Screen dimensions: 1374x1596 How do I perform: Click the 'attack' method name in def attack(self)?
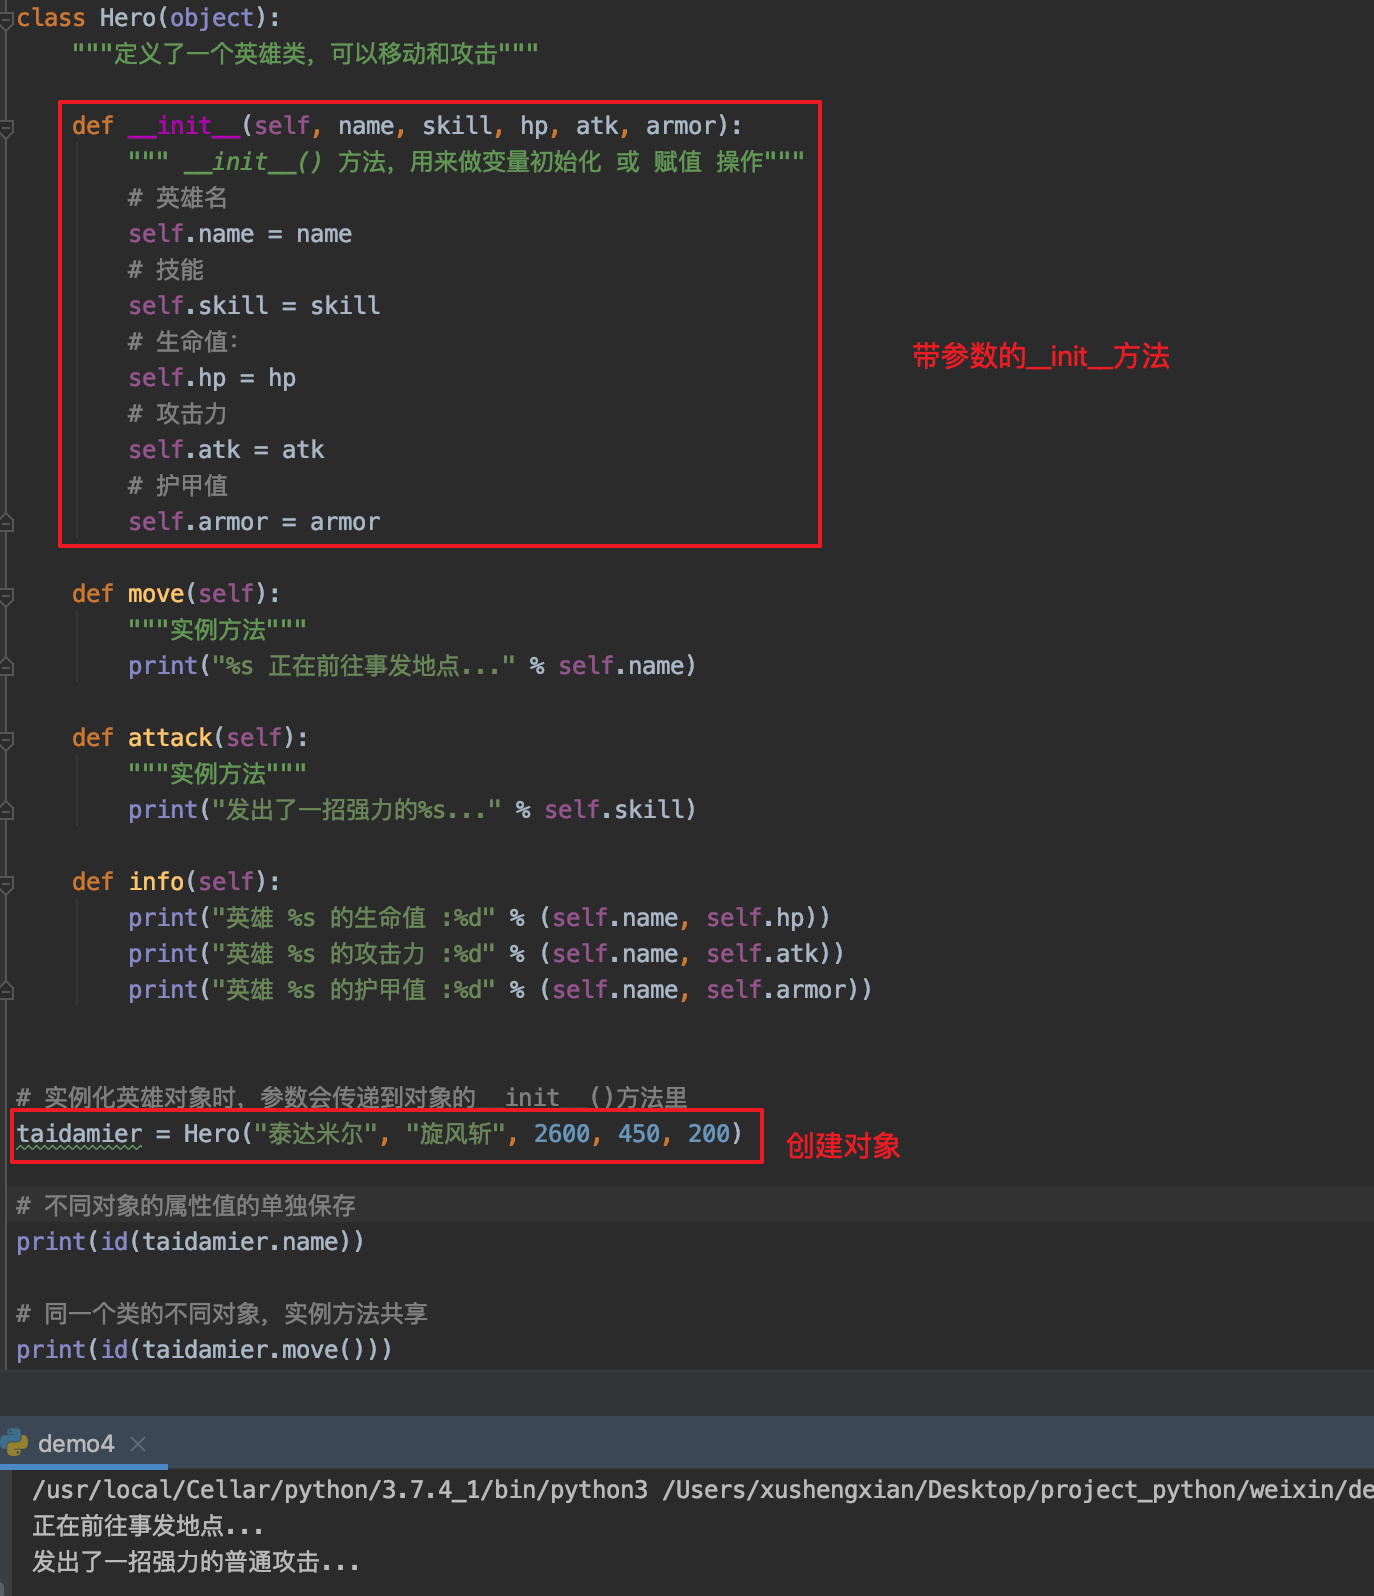point(170,738)
